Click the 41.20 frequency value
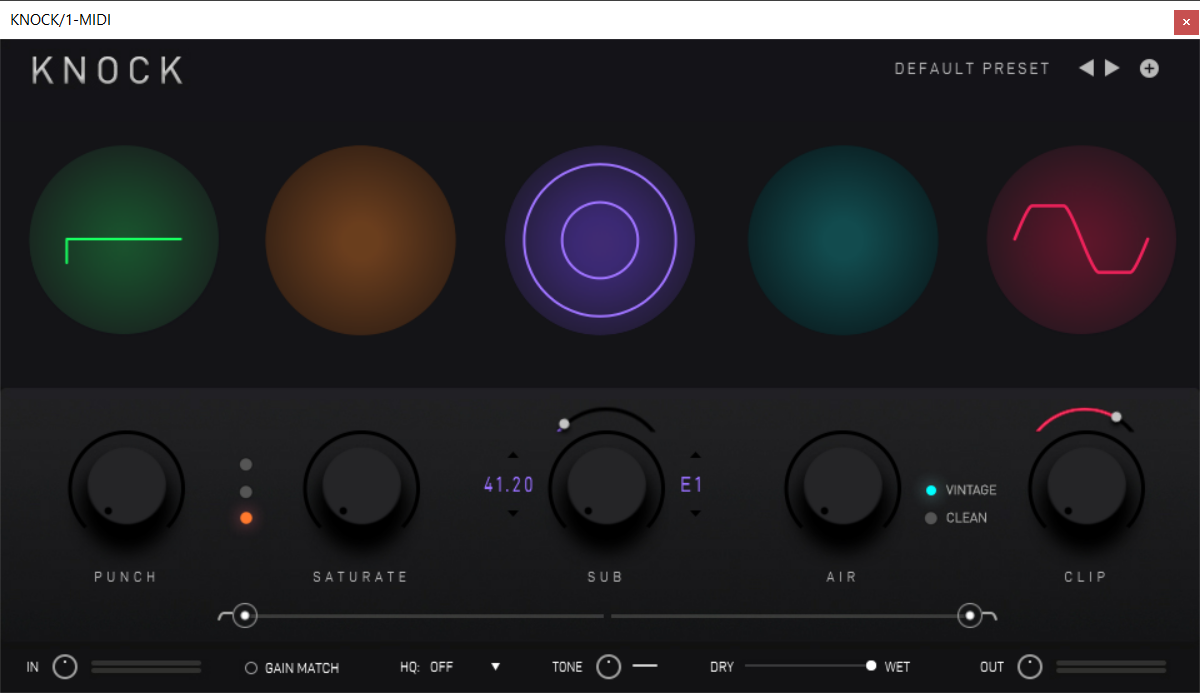Viewport: 1200px width, 693px height. click(x=509, y=485)
